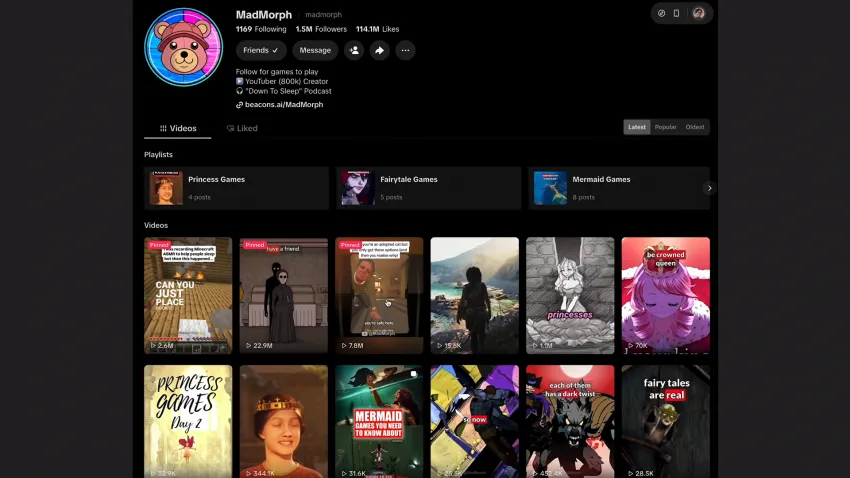The width and height of the screenshot is (850, 478).
Task: View the 1.5M Followers list
Action: [321, 29]
